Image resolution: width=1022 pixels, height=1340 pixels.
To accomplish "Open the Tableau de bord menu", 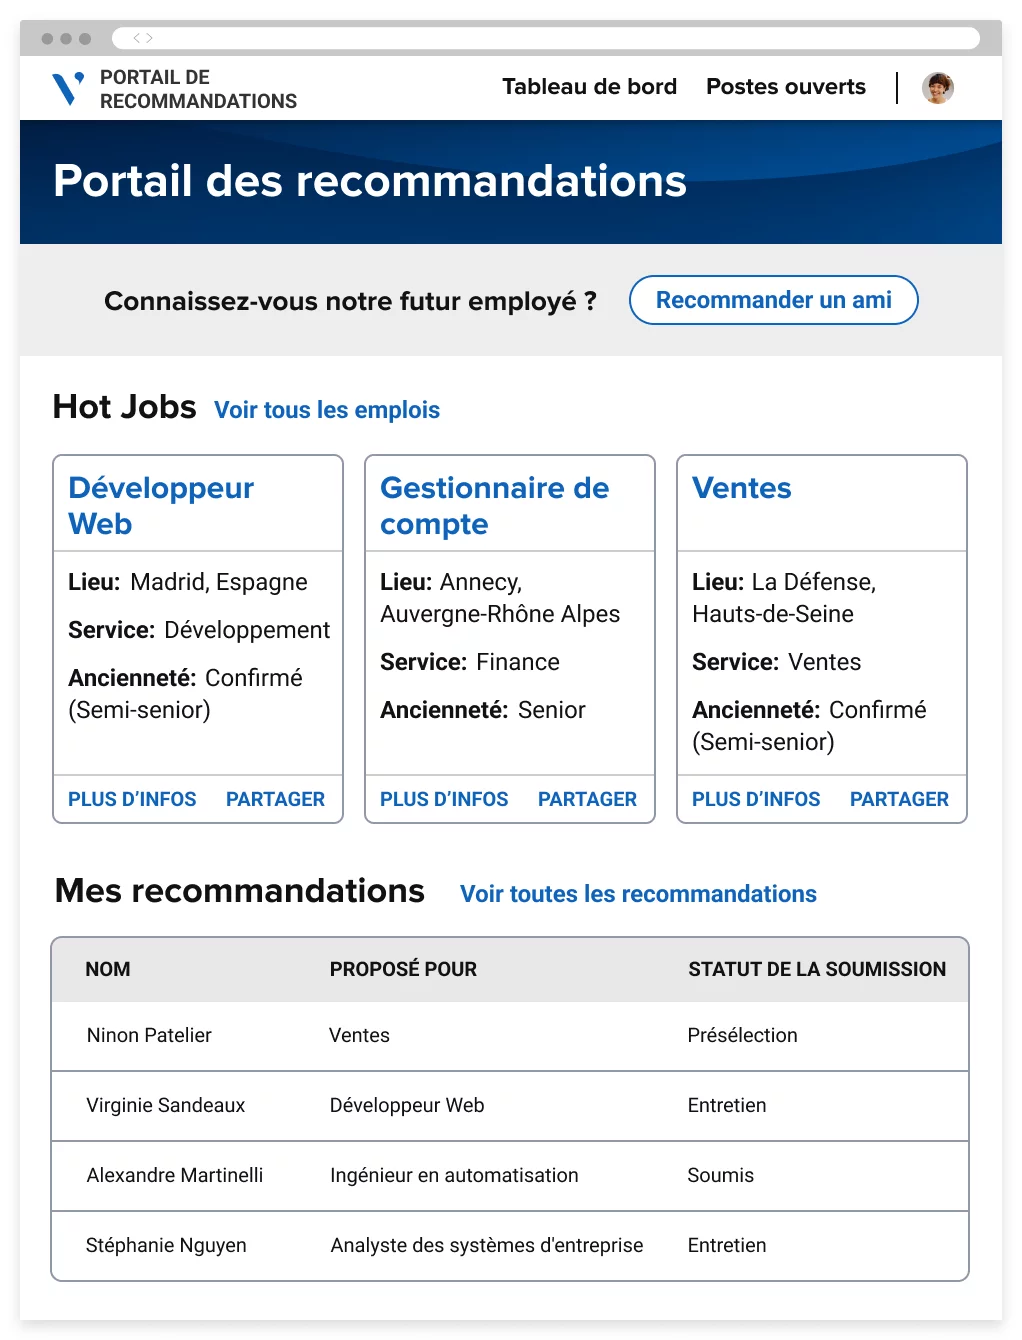I will 589,87.
